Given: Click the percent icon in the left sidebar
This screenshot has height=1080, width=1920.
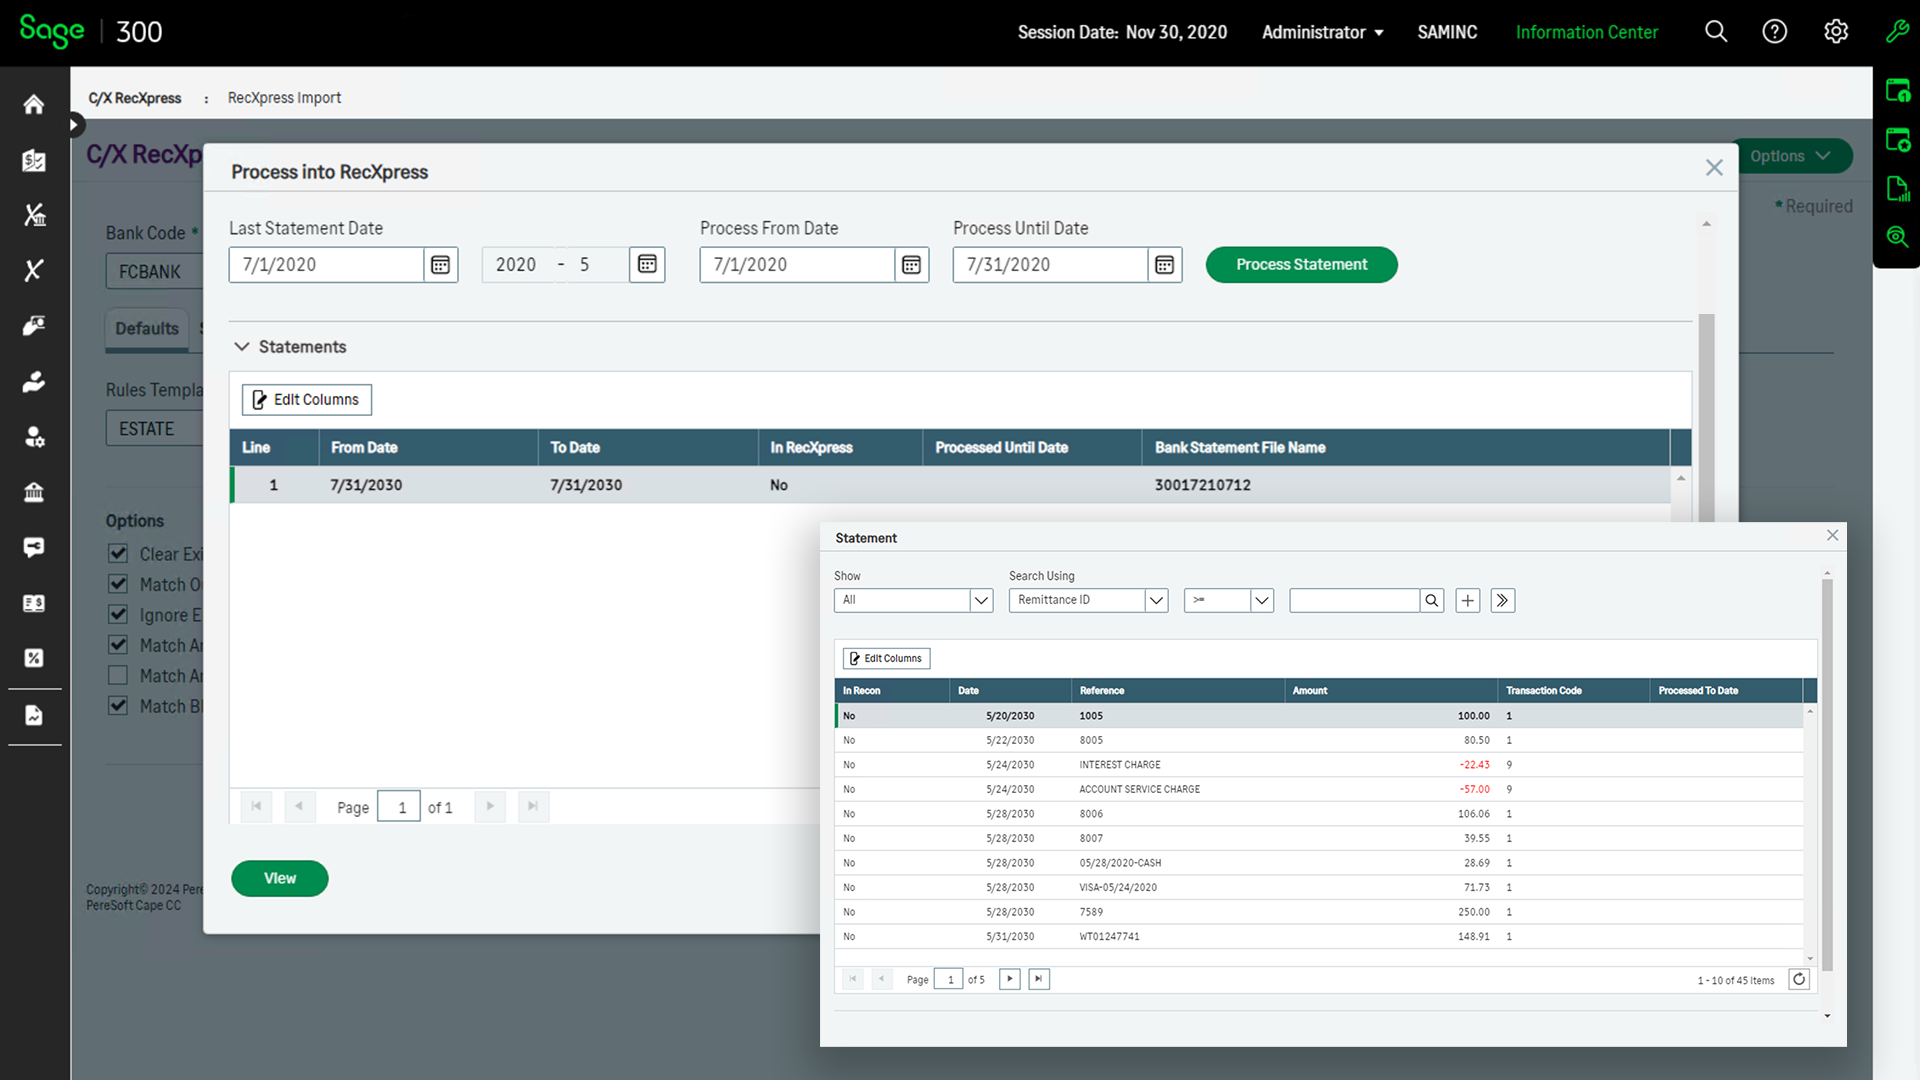Looking at the screenshot, I should [33, 658].
